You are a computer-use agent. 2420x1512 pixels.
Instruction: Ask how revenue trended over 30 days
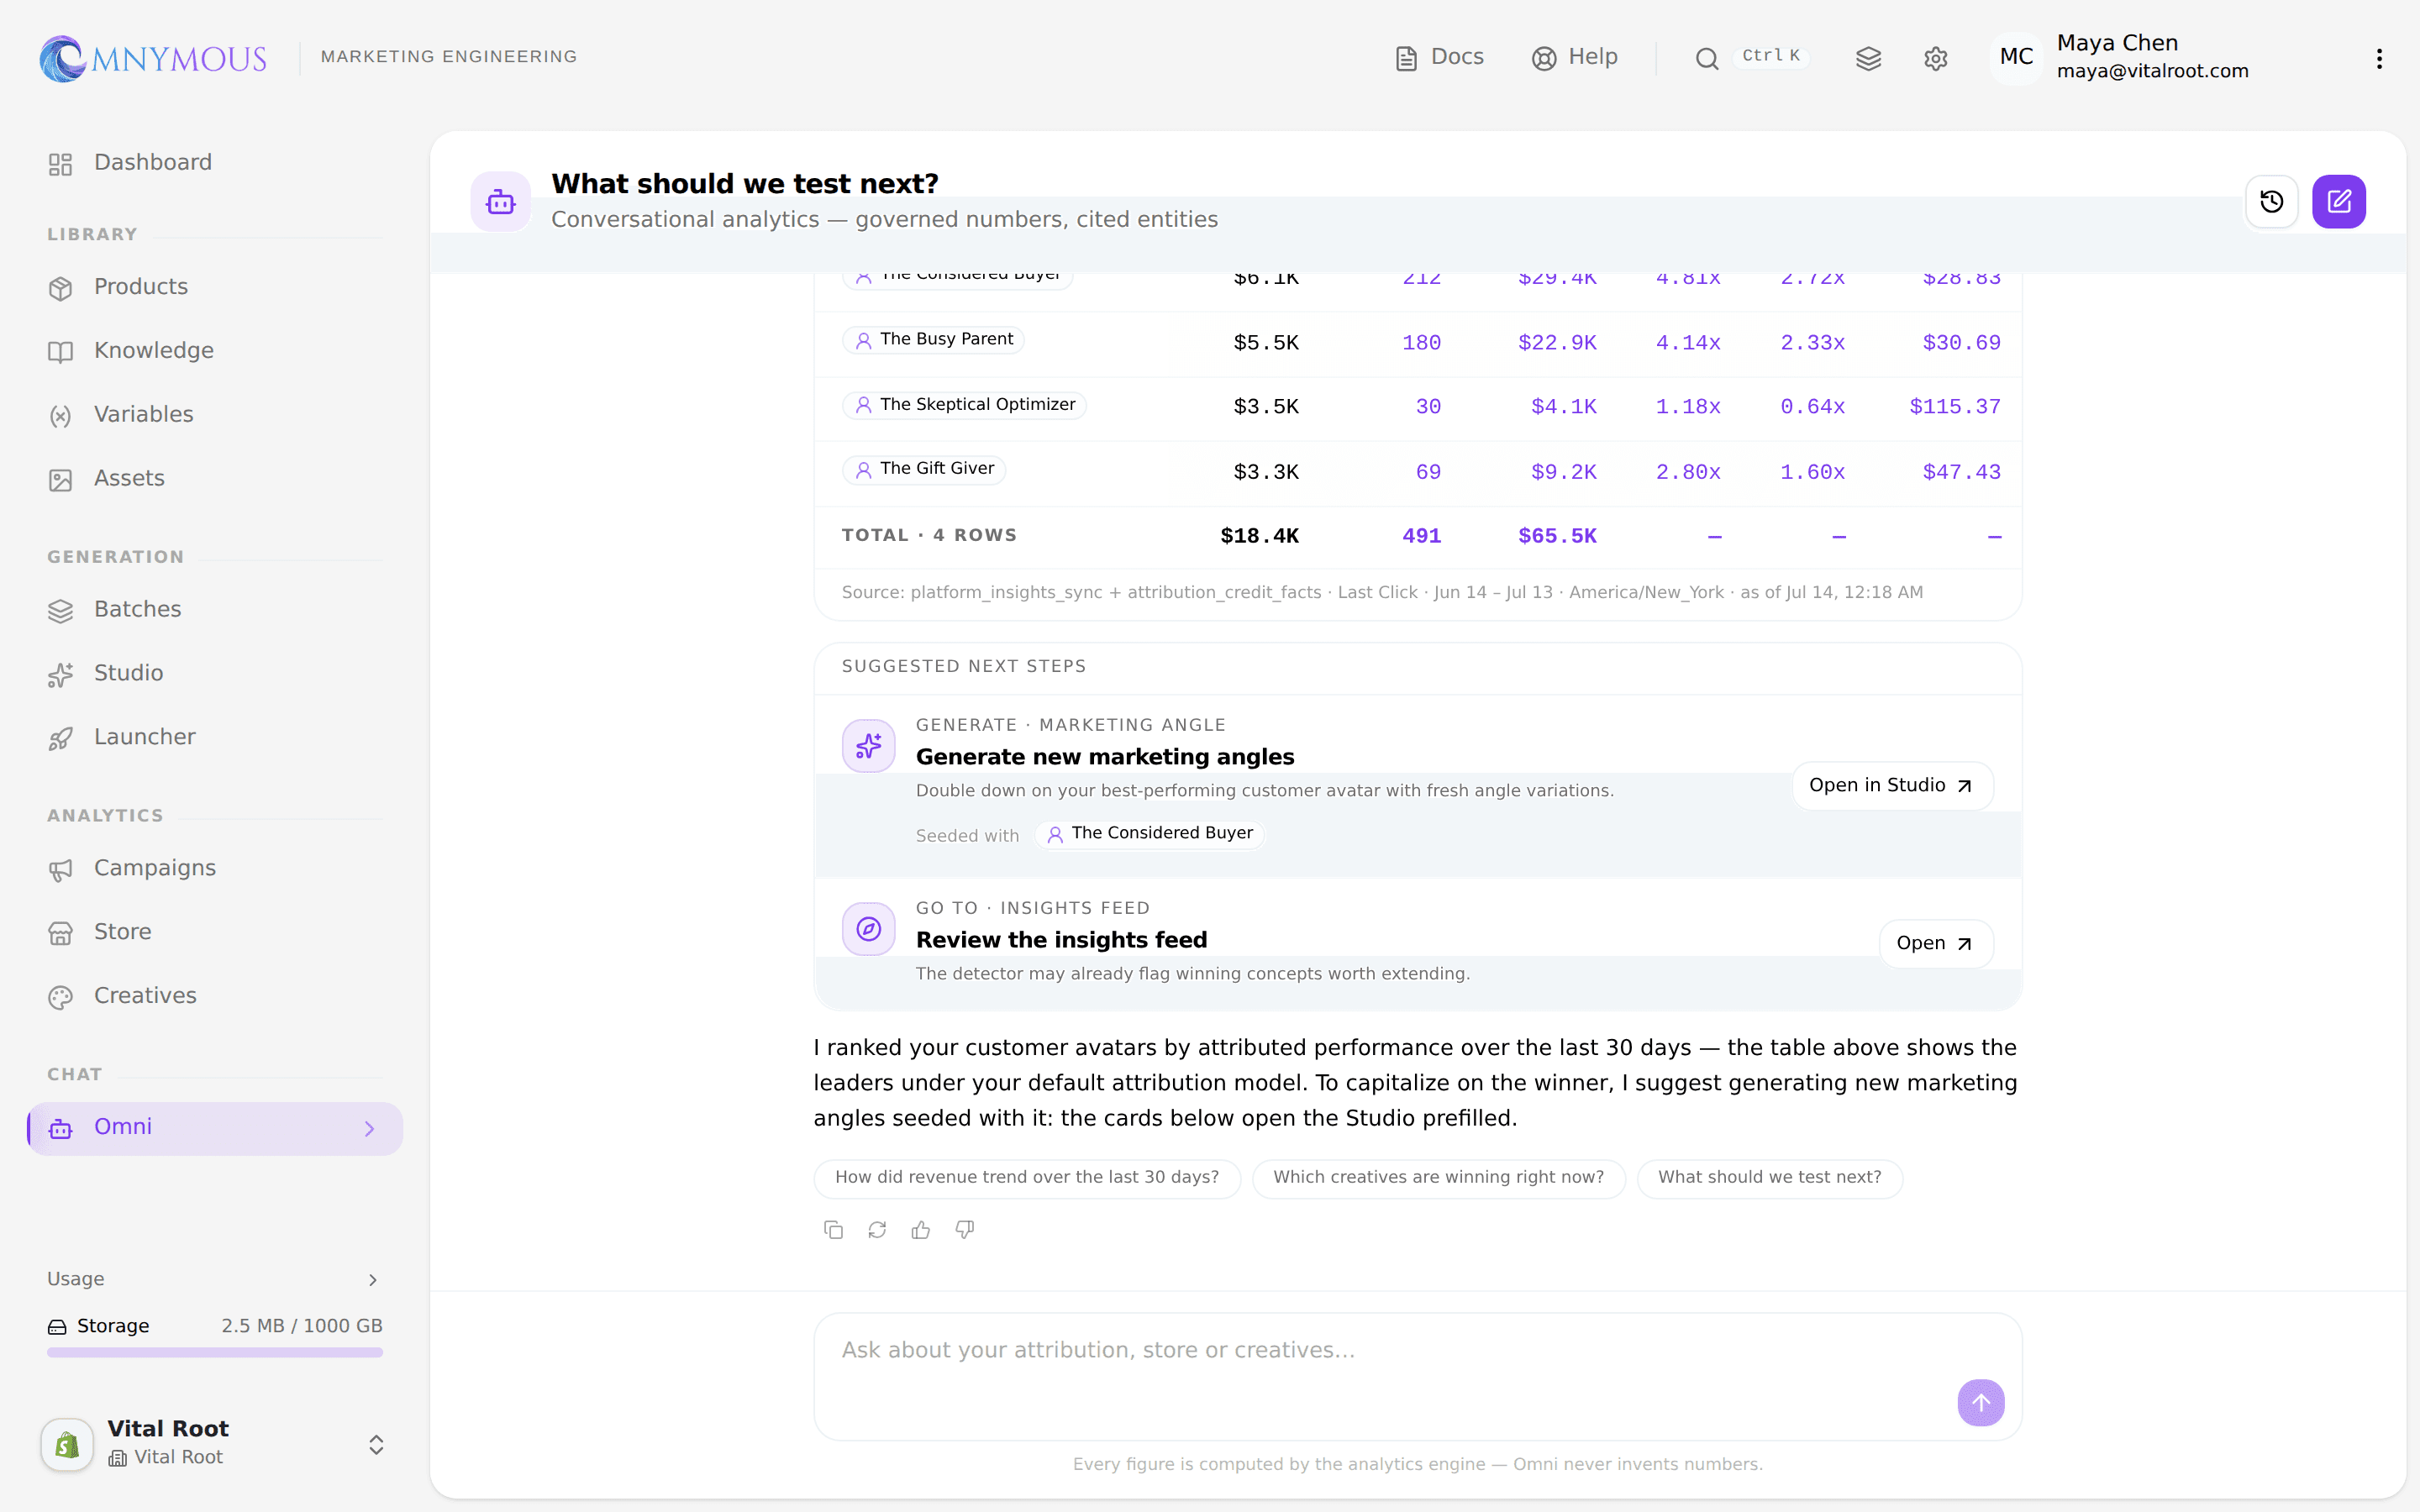click(x=1027, y=1178)
